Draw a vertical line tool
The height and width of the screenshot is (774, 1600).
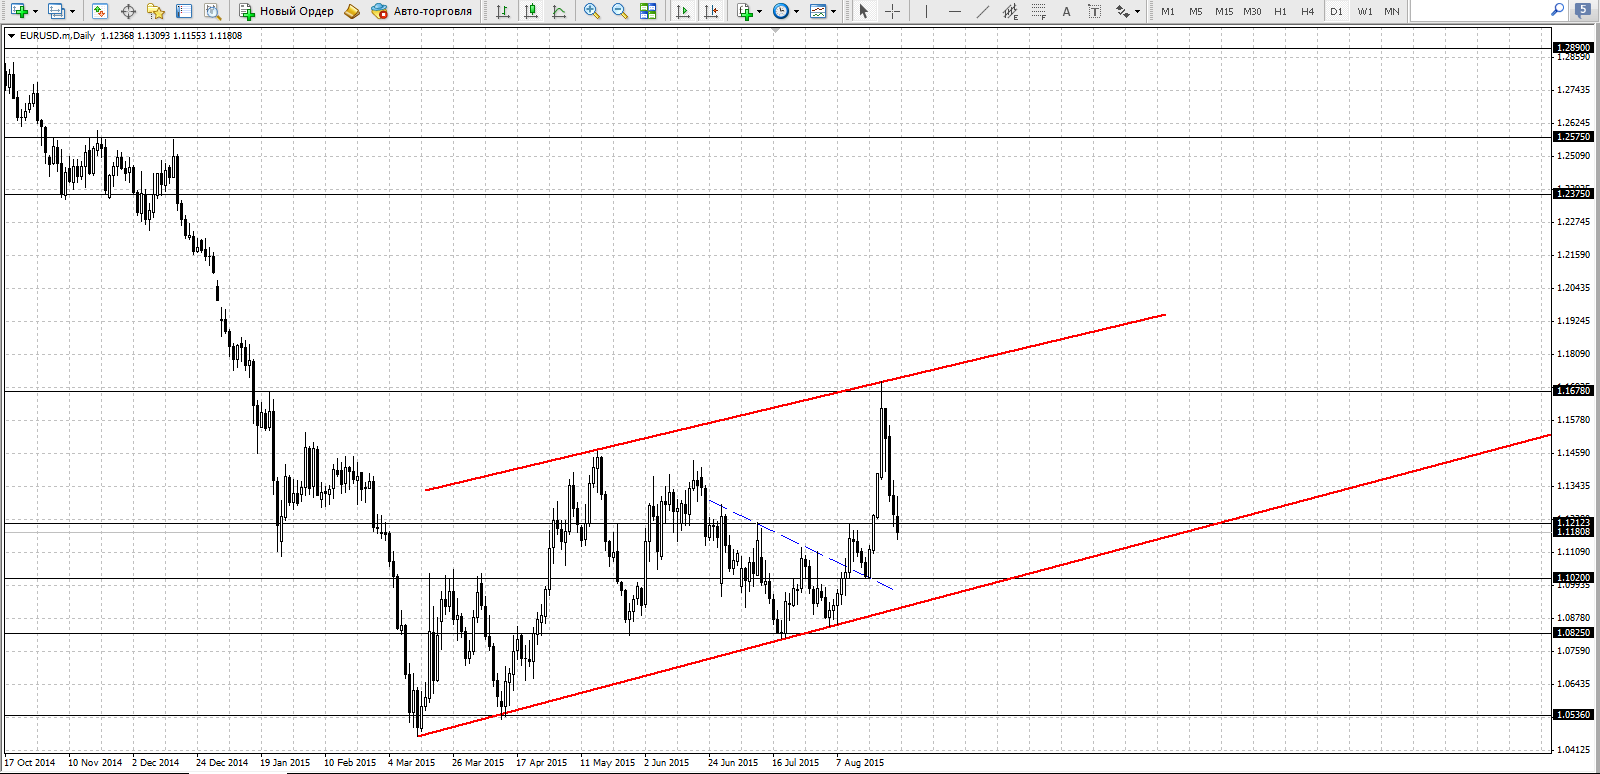tap(926, 11)
